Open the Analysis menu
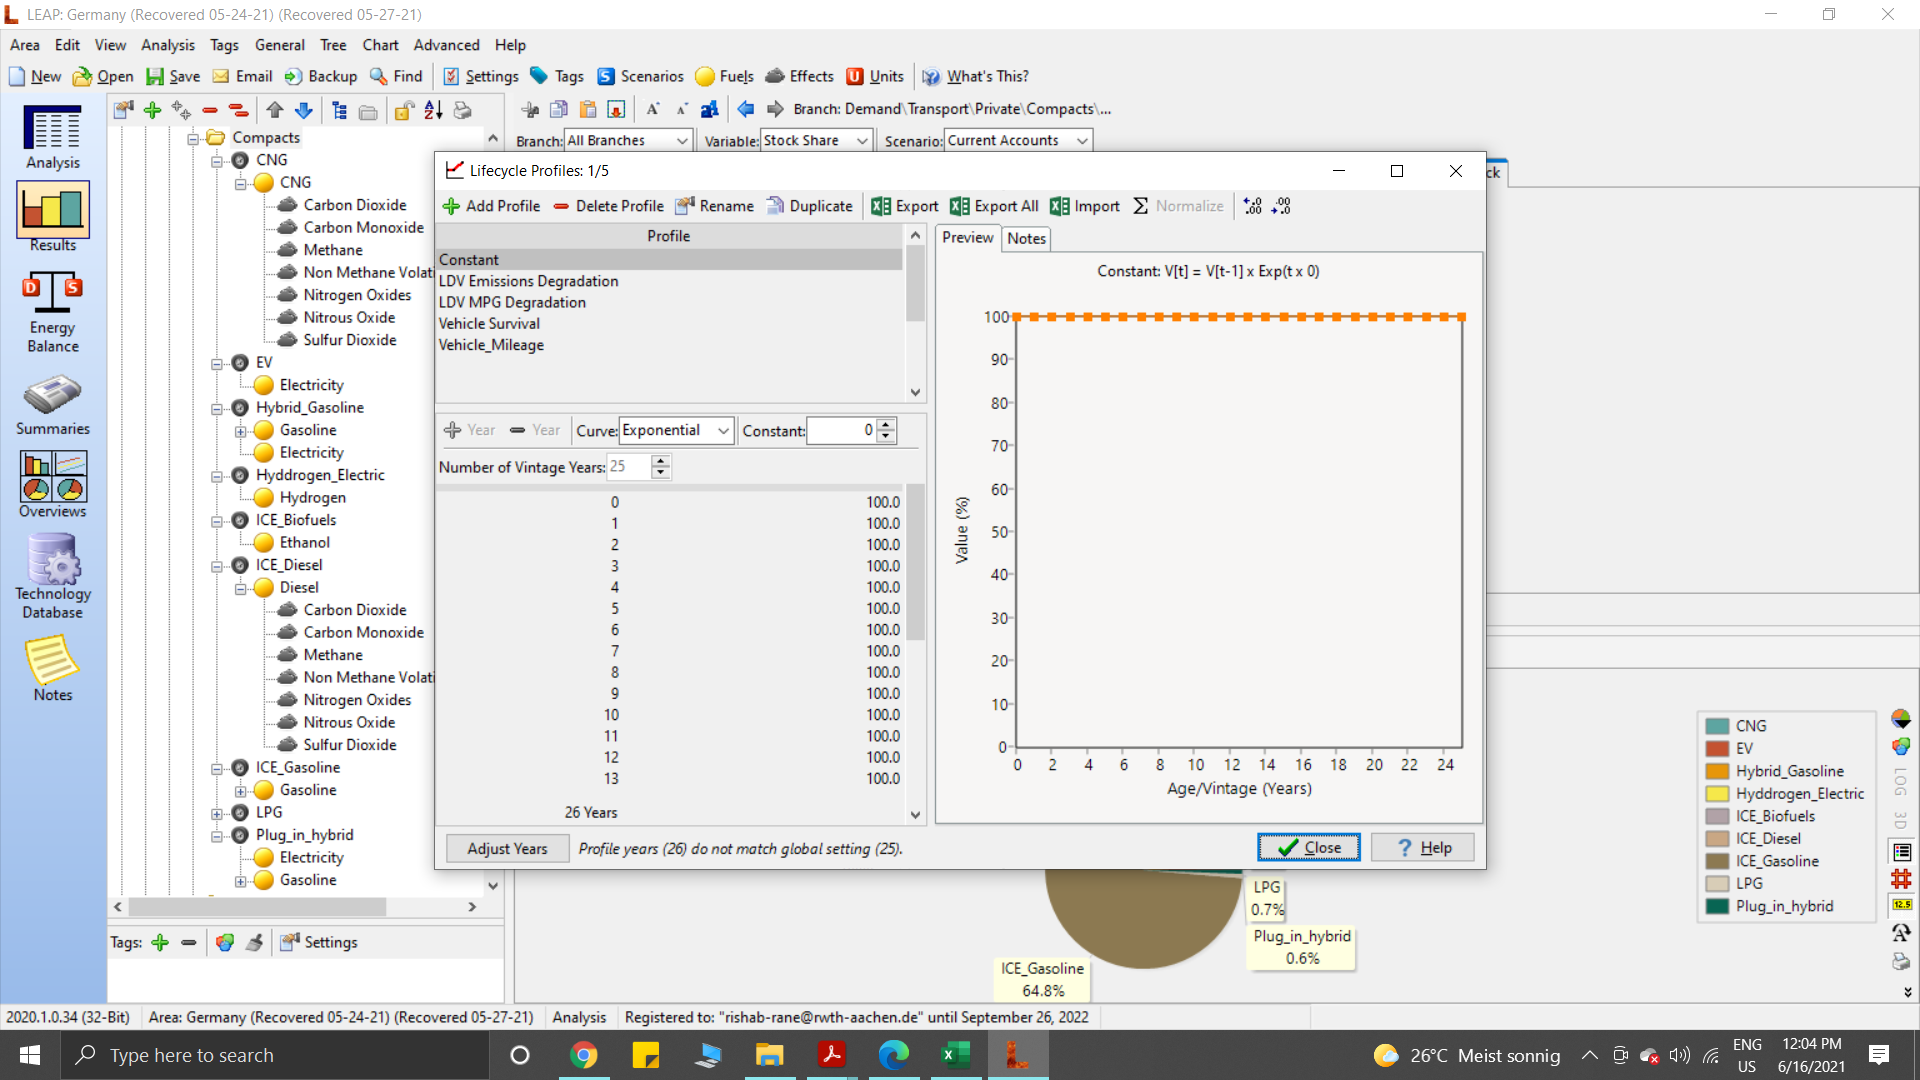This screenshot has height=1080, width=1920. [167, 45]
